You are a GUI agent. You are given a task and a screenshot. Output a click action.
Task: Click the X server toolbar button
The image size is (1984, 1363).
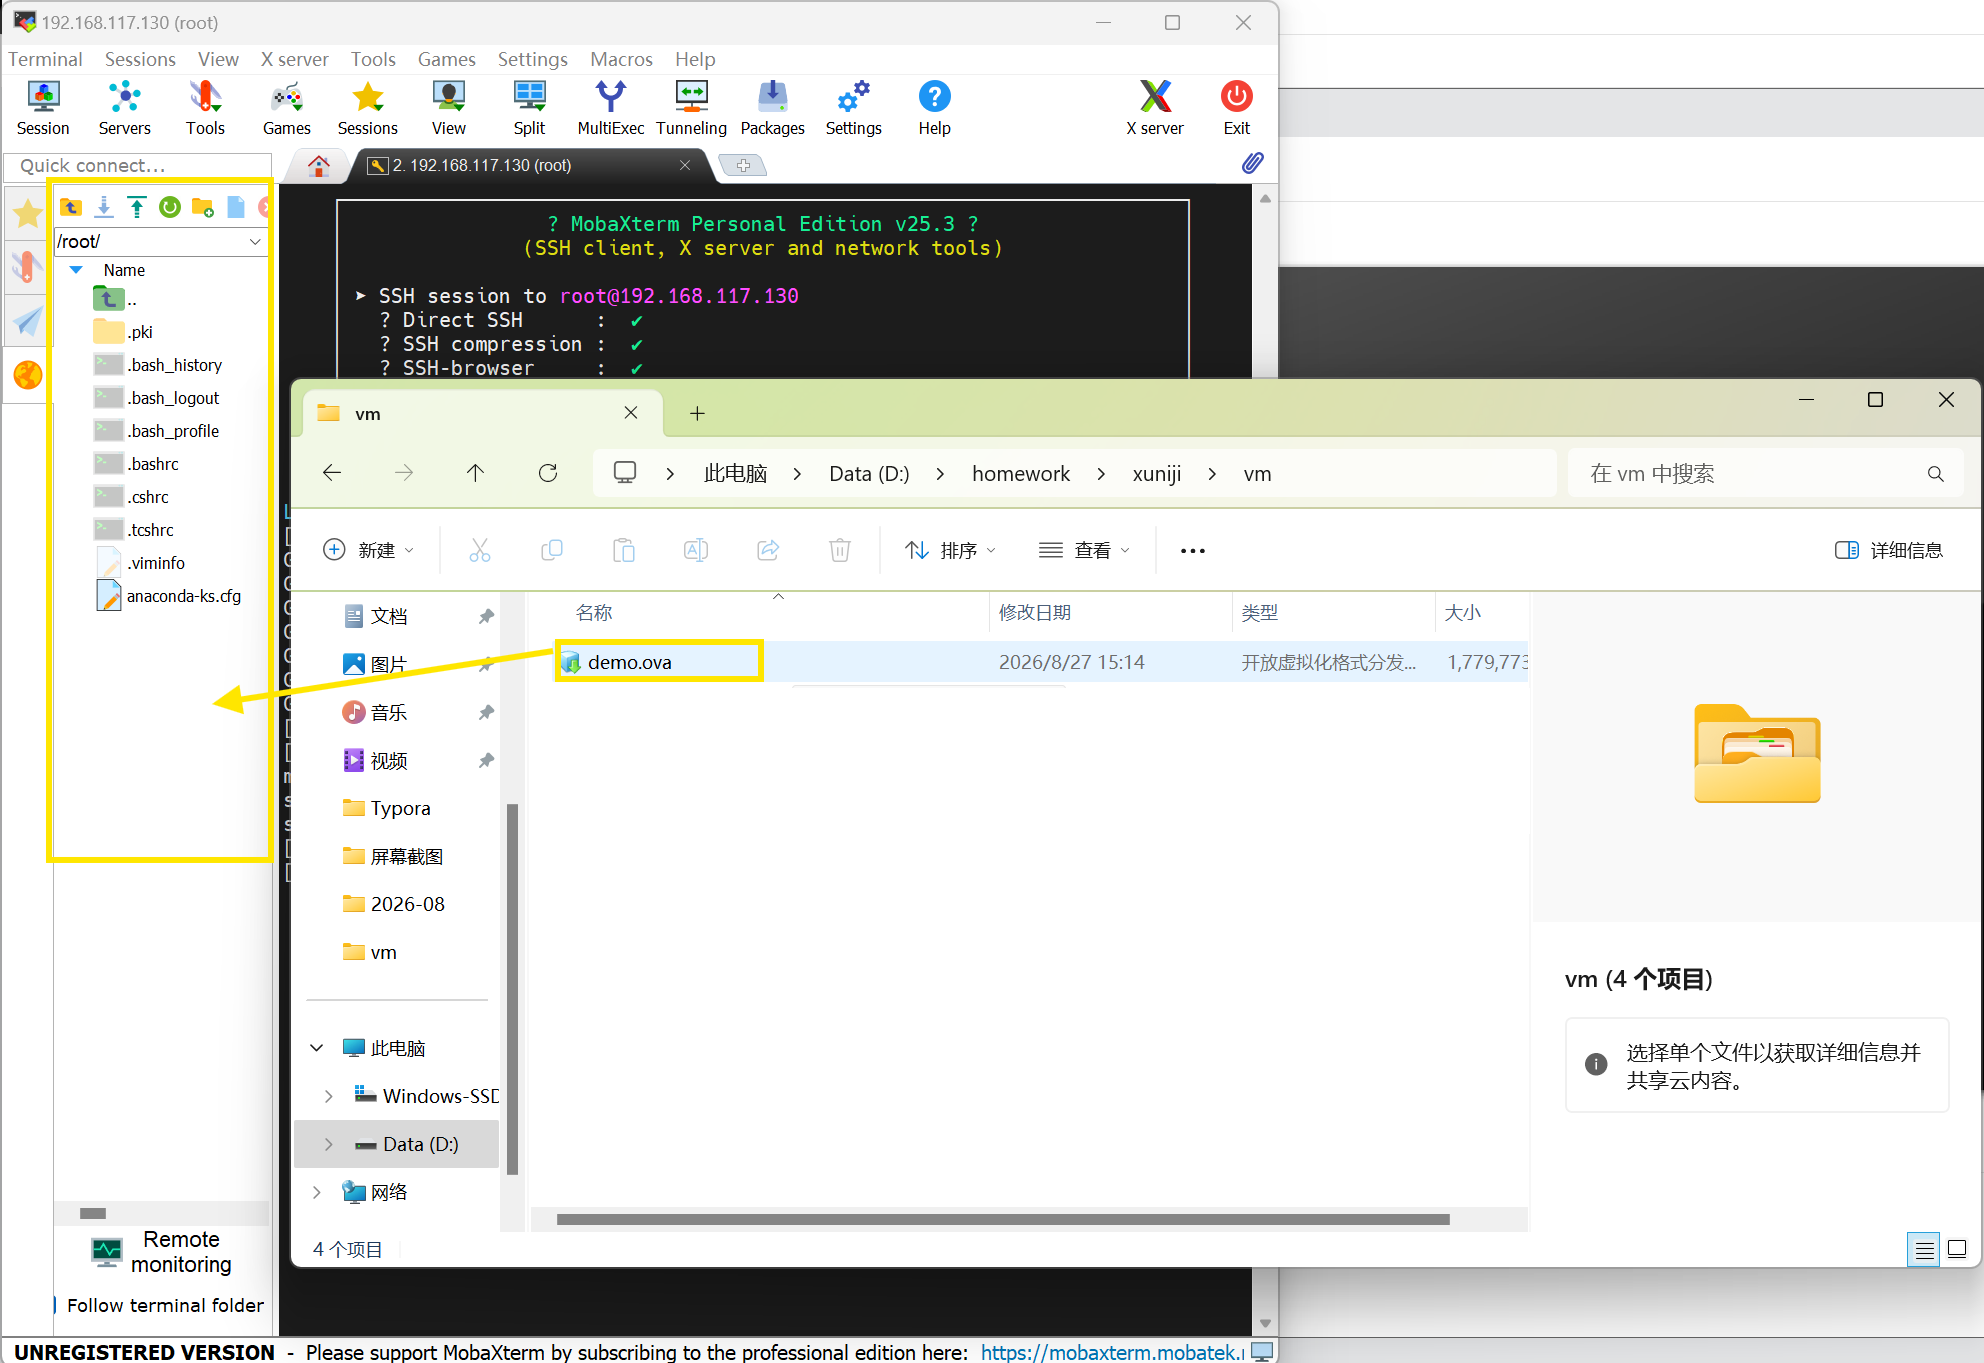pos(1155,108)
